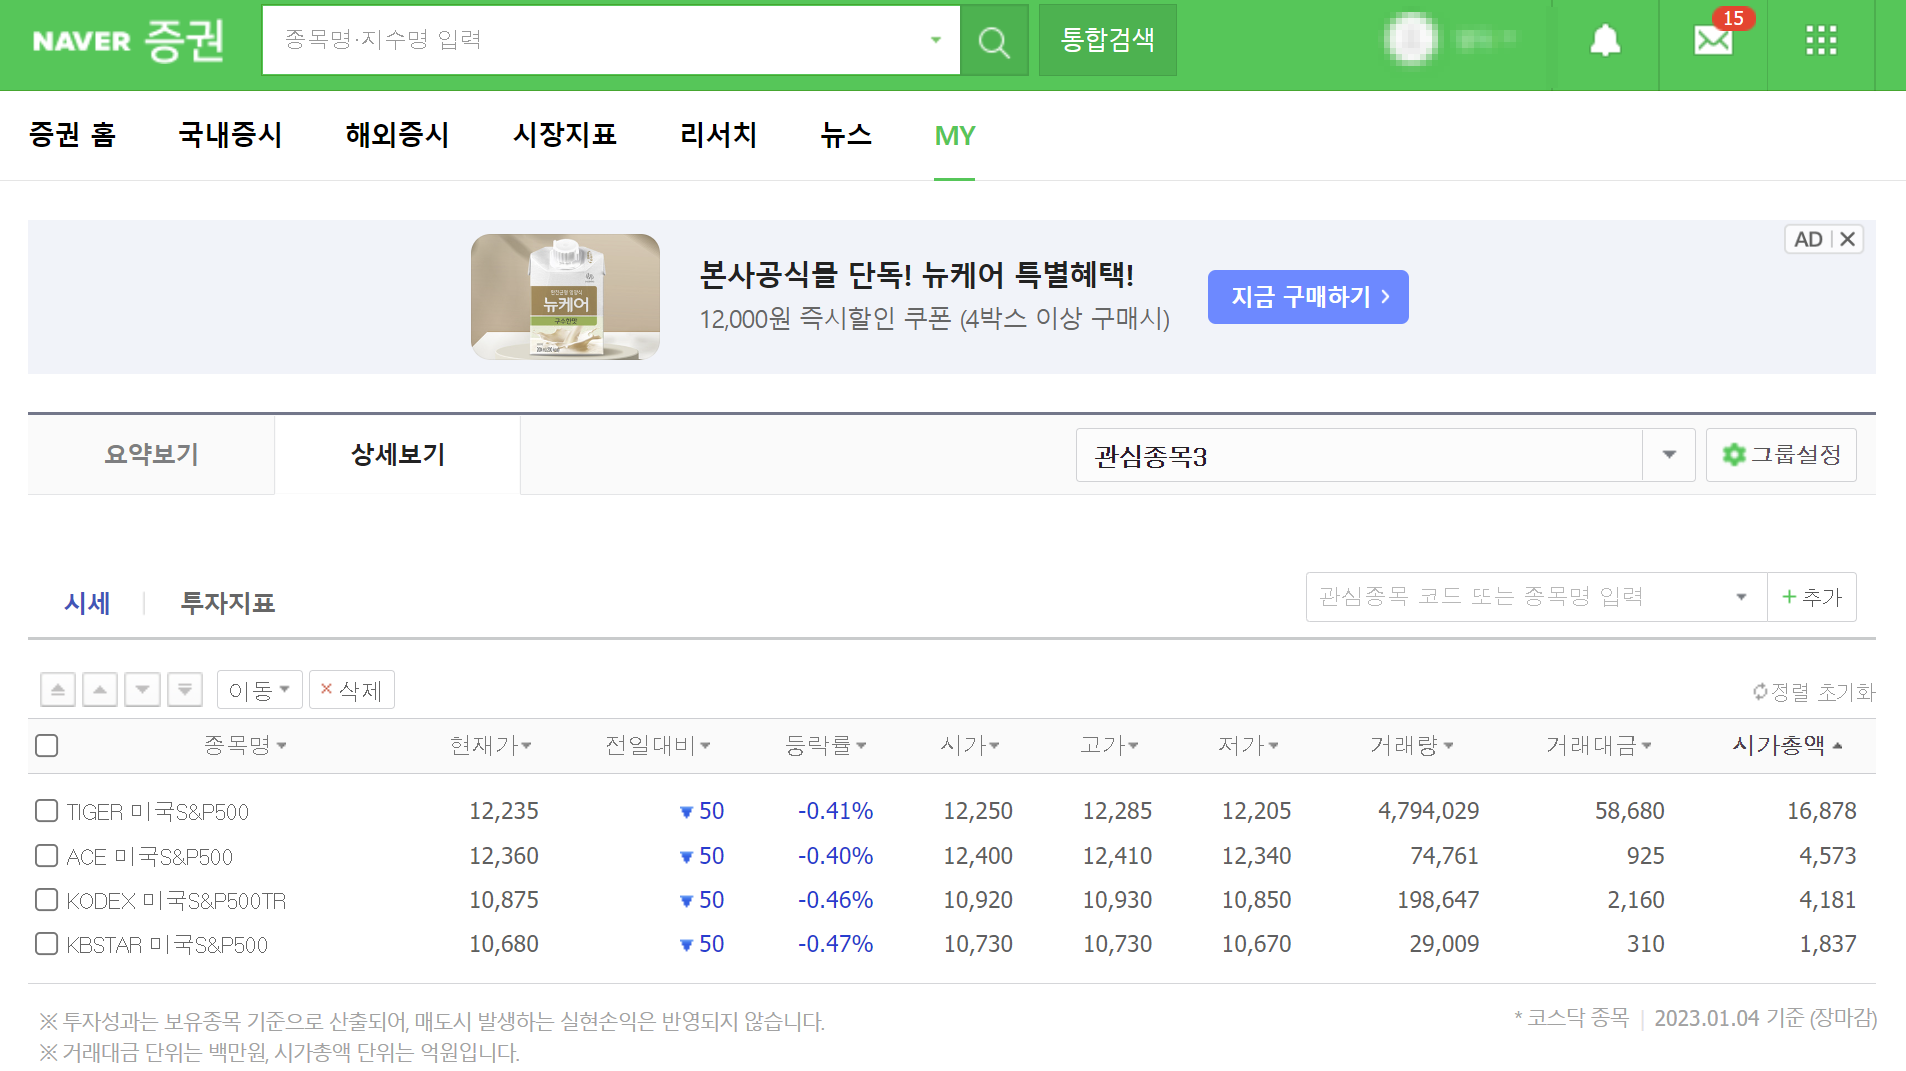Expand the stock code input dropdown arrow

click(1741, 597)
